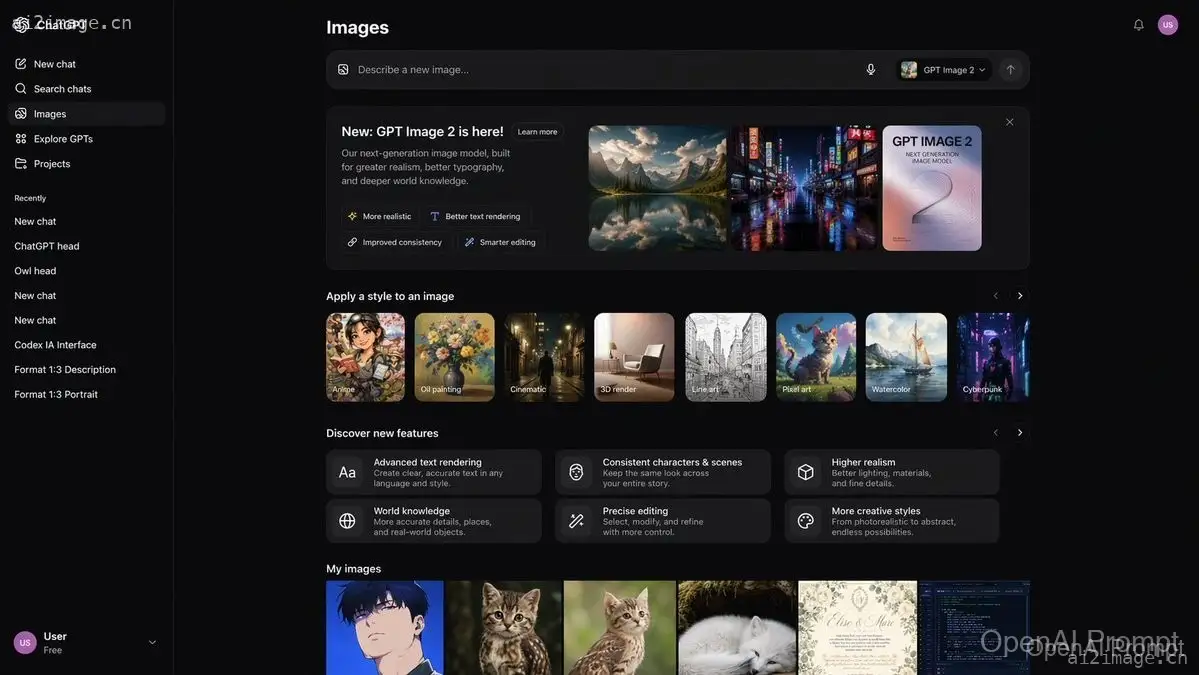This screenshot has width=1199, height=675.
Task: Click the Higher realism feature card
Action: pyautogui.click(x=892, y=472)
